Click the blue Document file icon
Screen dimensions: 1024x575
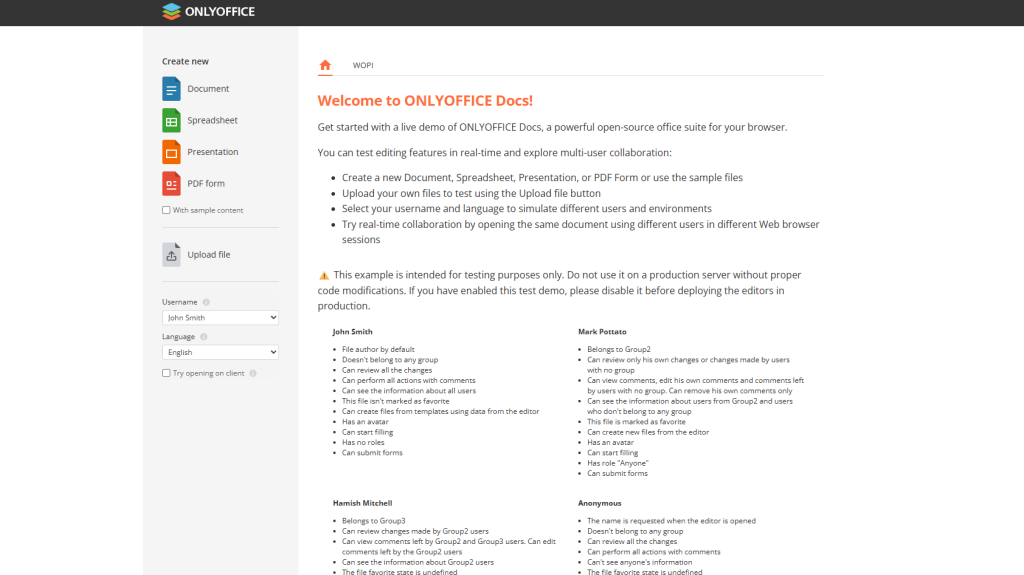pos(171,89)
